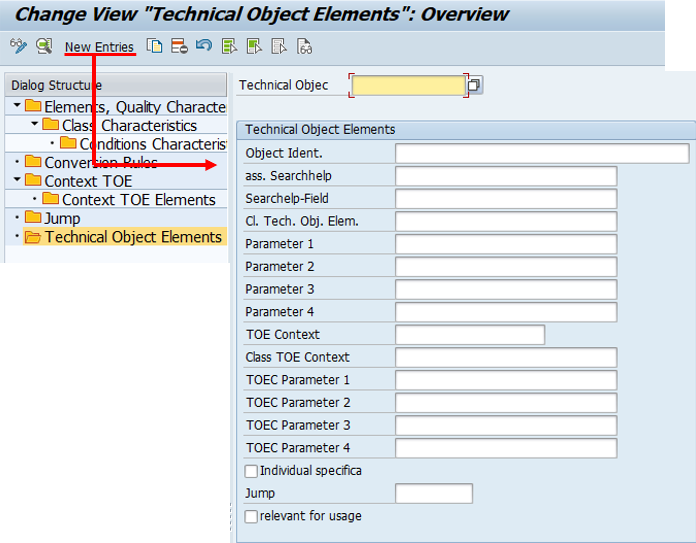The height and width of the screenshot is (543, 696).
Task: Click the Undo change icon
Action: click(x=204, y=46)
